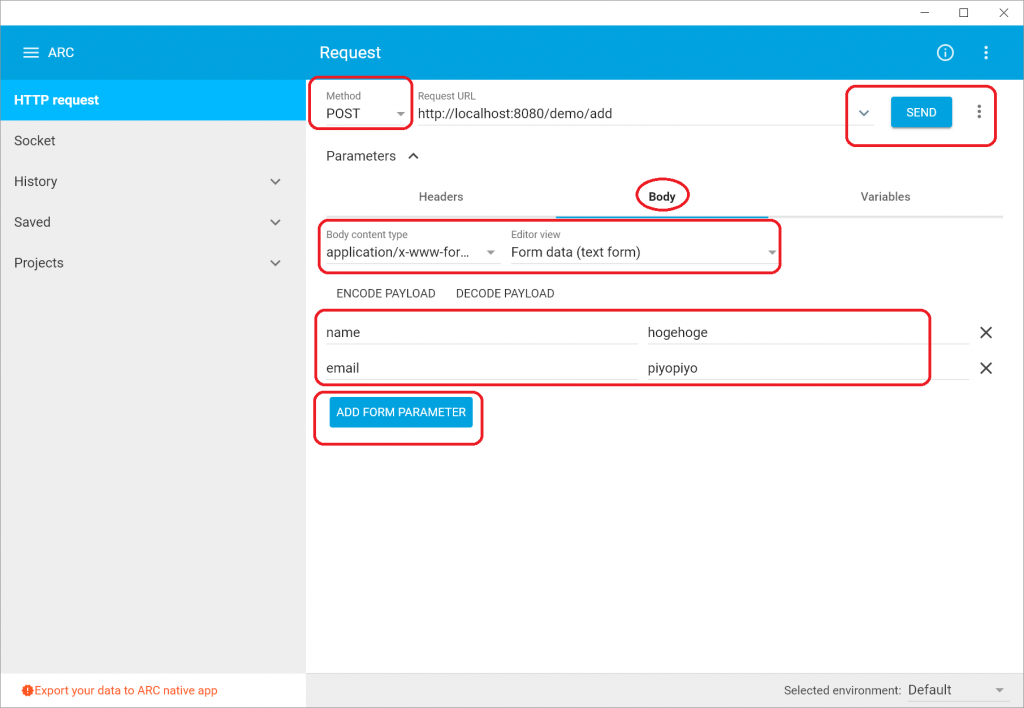Click the info icon in Request header
The height and width of the screenshot is (708, 1024).
click(x=945, y=53)
